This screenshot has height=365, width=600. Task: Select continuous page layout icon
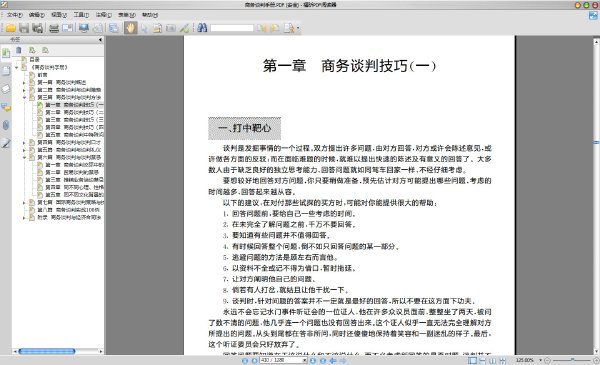click(x=482, y=360)
